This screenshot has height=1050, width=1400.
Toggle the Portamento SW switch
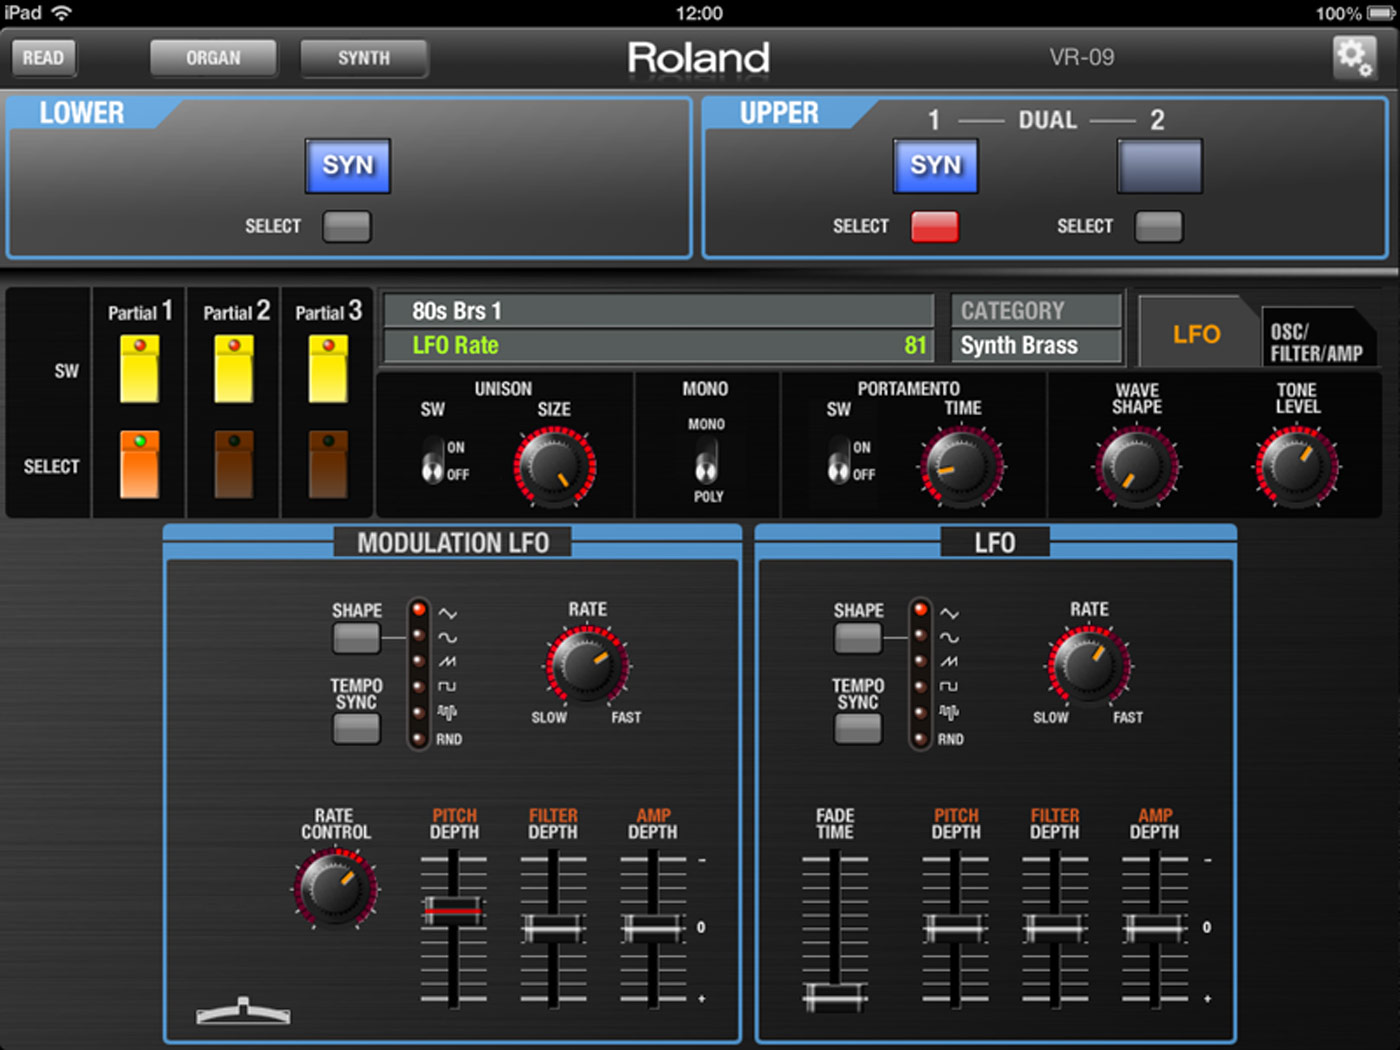tap(839, 459)
